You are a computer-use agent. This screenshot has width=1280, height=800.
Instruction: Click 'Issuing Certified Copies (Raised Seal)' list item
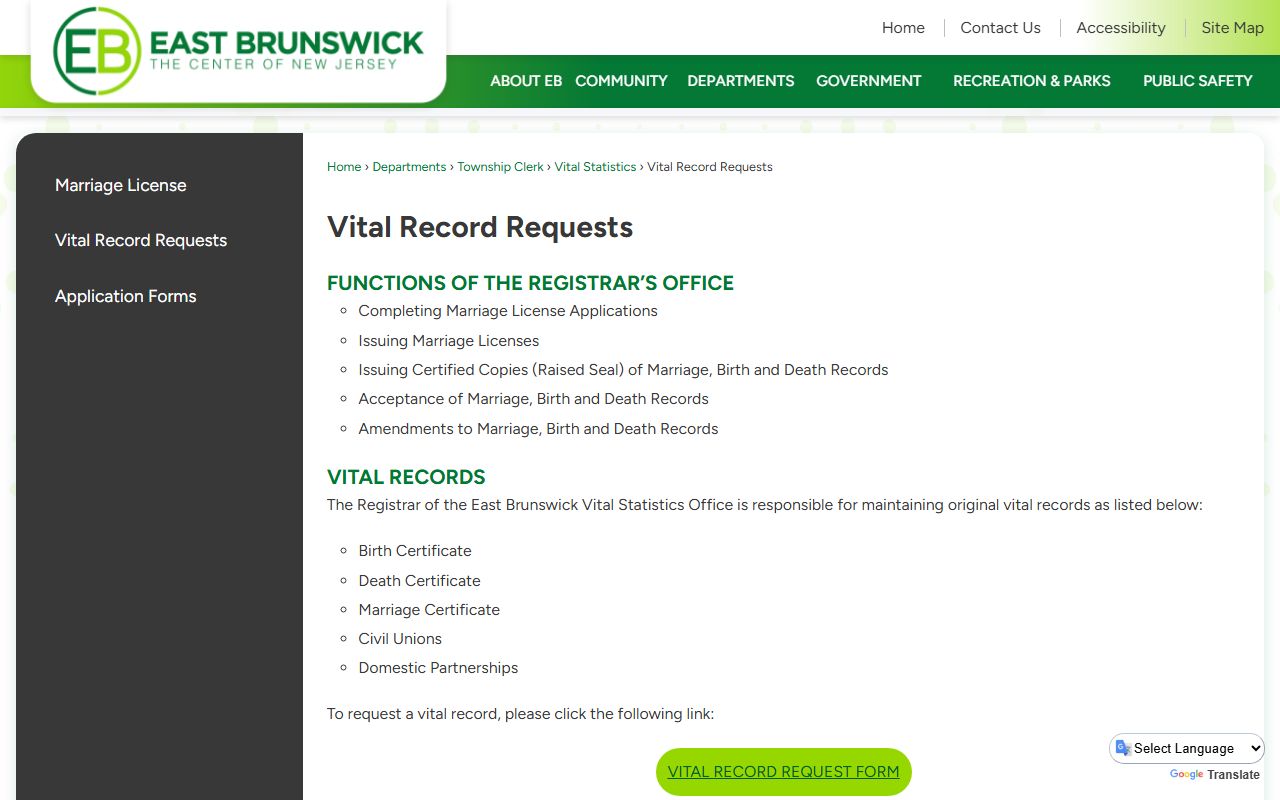tap(623, 370)
